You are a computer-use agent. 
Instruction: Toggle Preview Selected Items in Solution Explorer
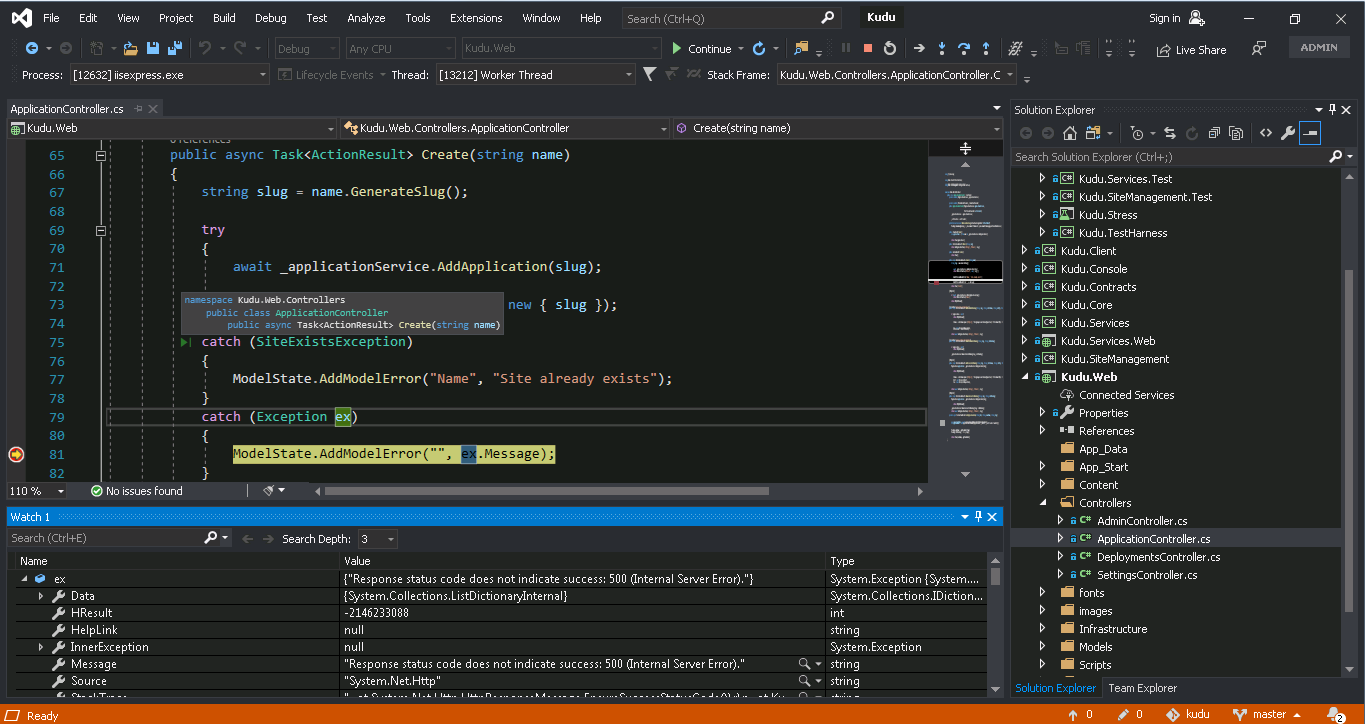tap(1310, 133)
